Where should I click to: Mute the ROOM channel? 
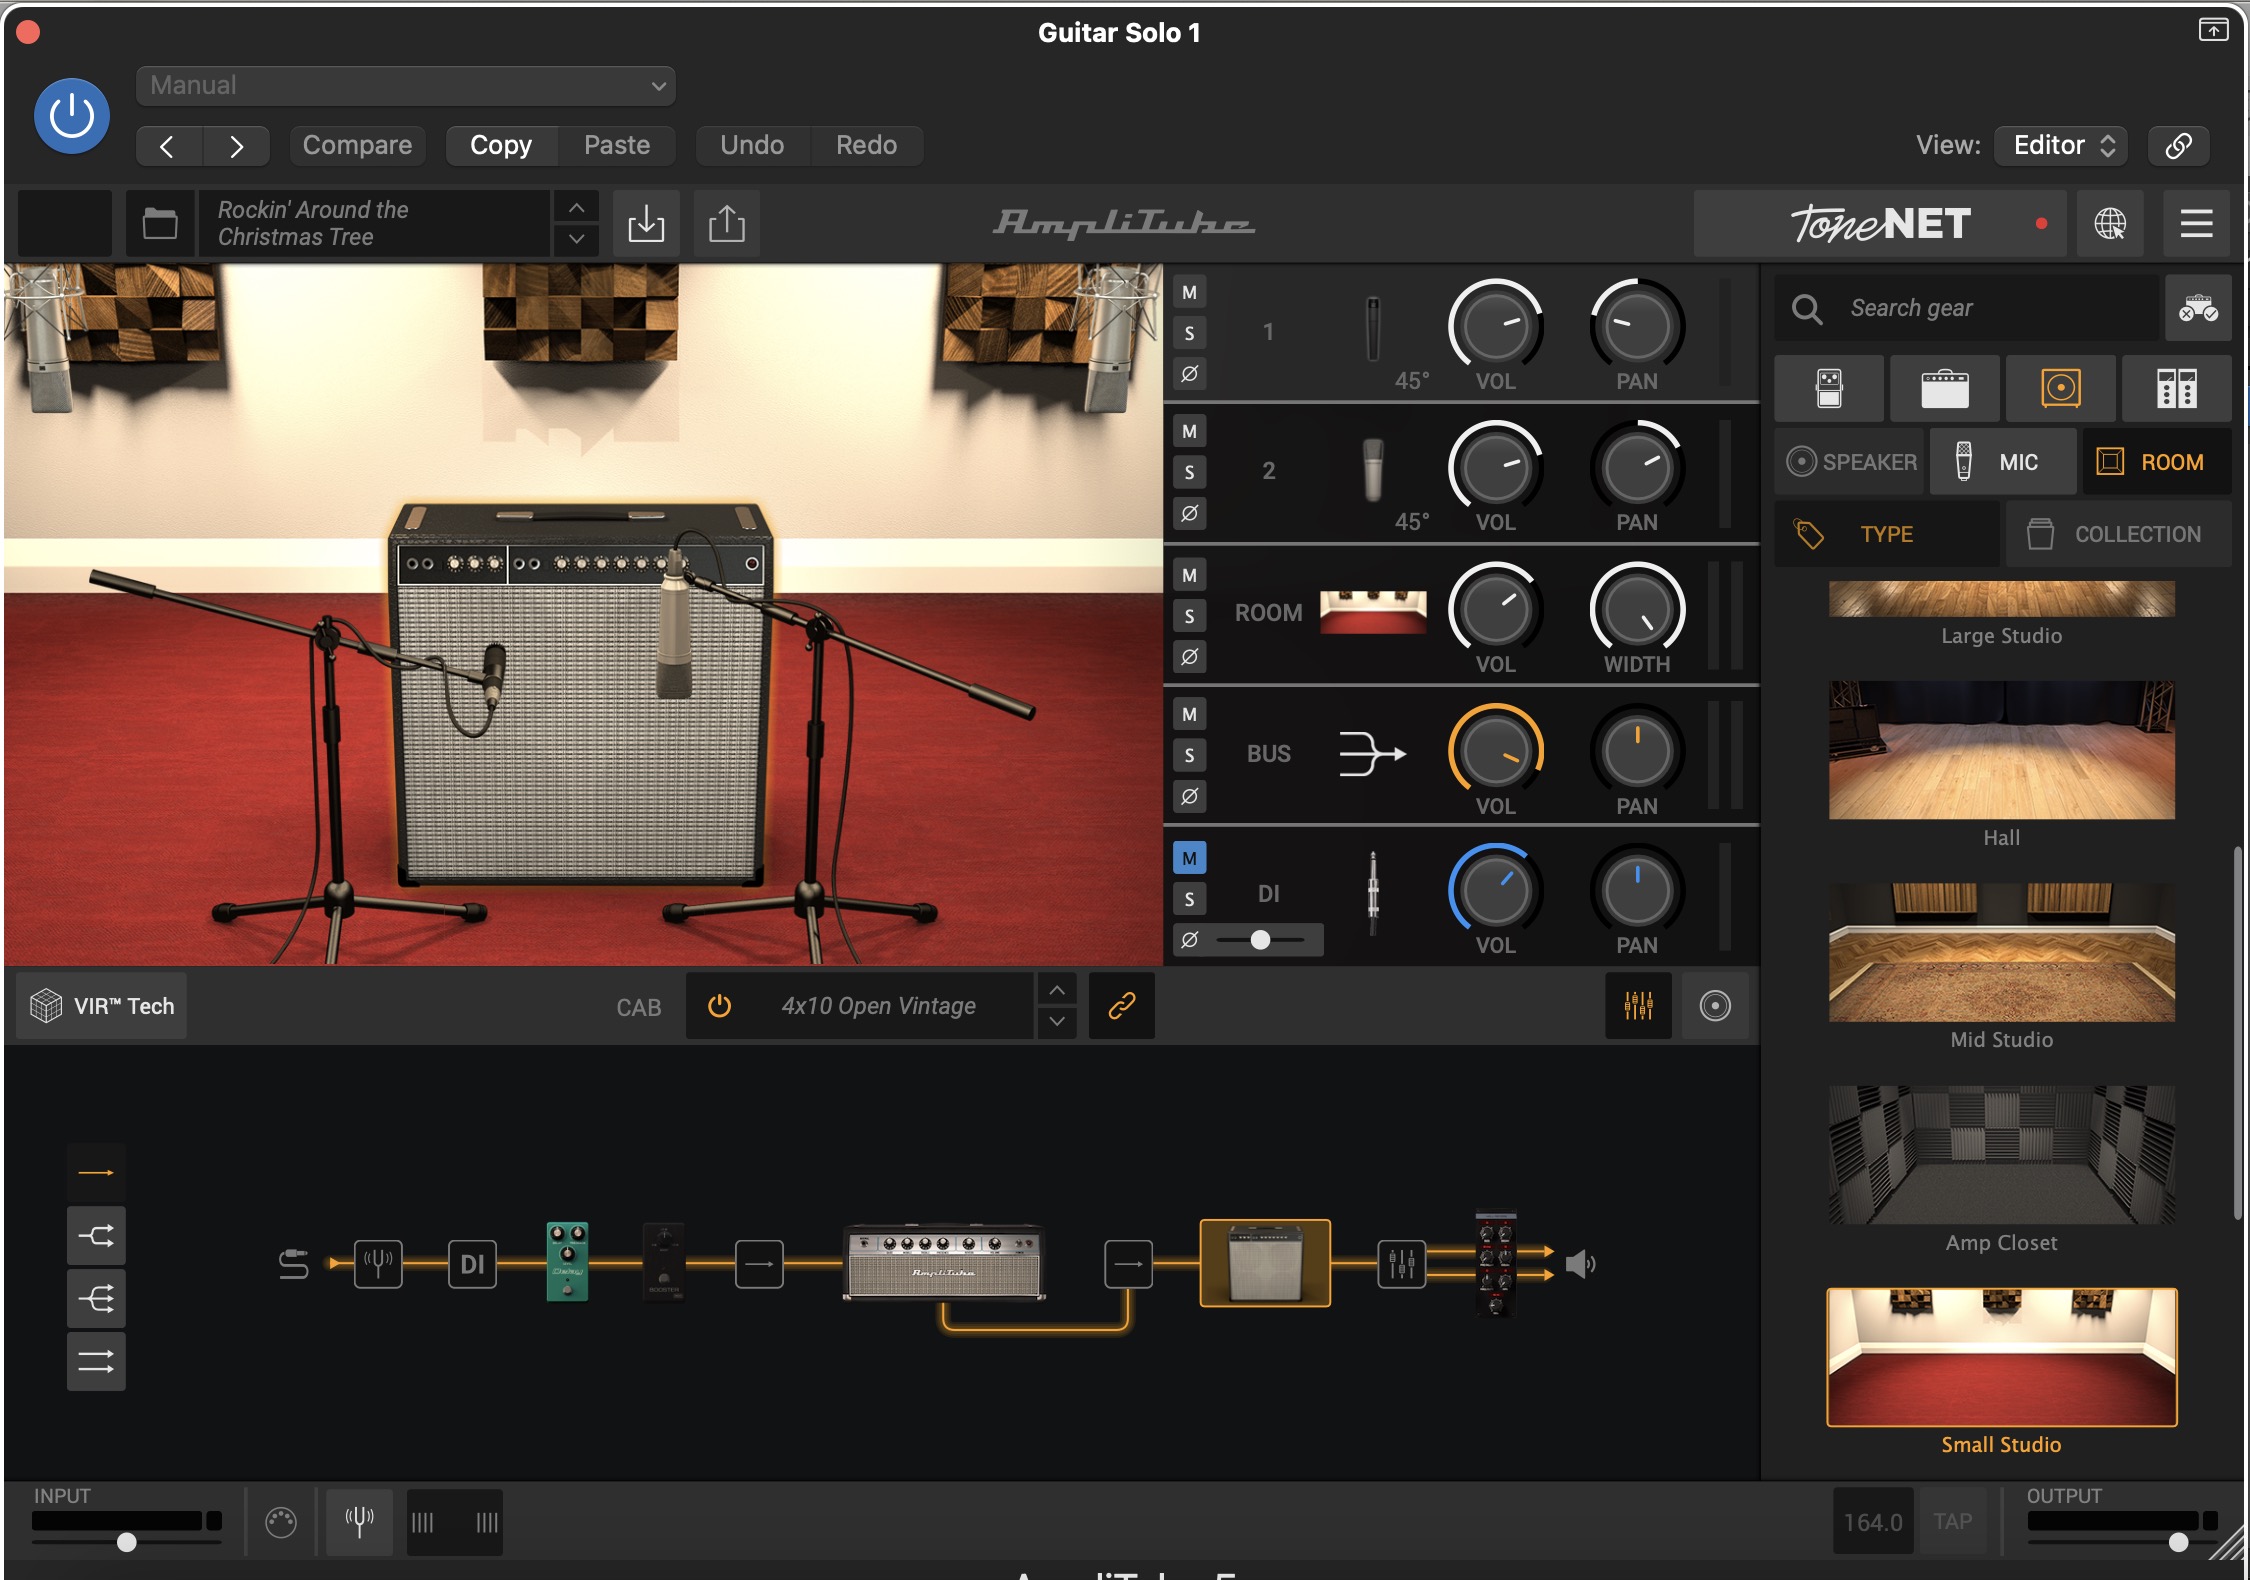pyautogui.click(x=1189, y=575)
